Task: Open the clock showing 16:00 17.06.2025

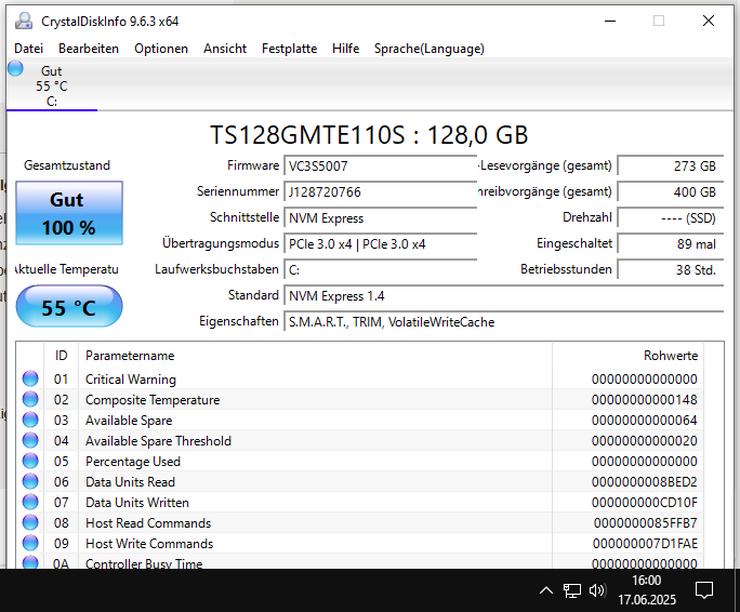Action: [647, 590]
